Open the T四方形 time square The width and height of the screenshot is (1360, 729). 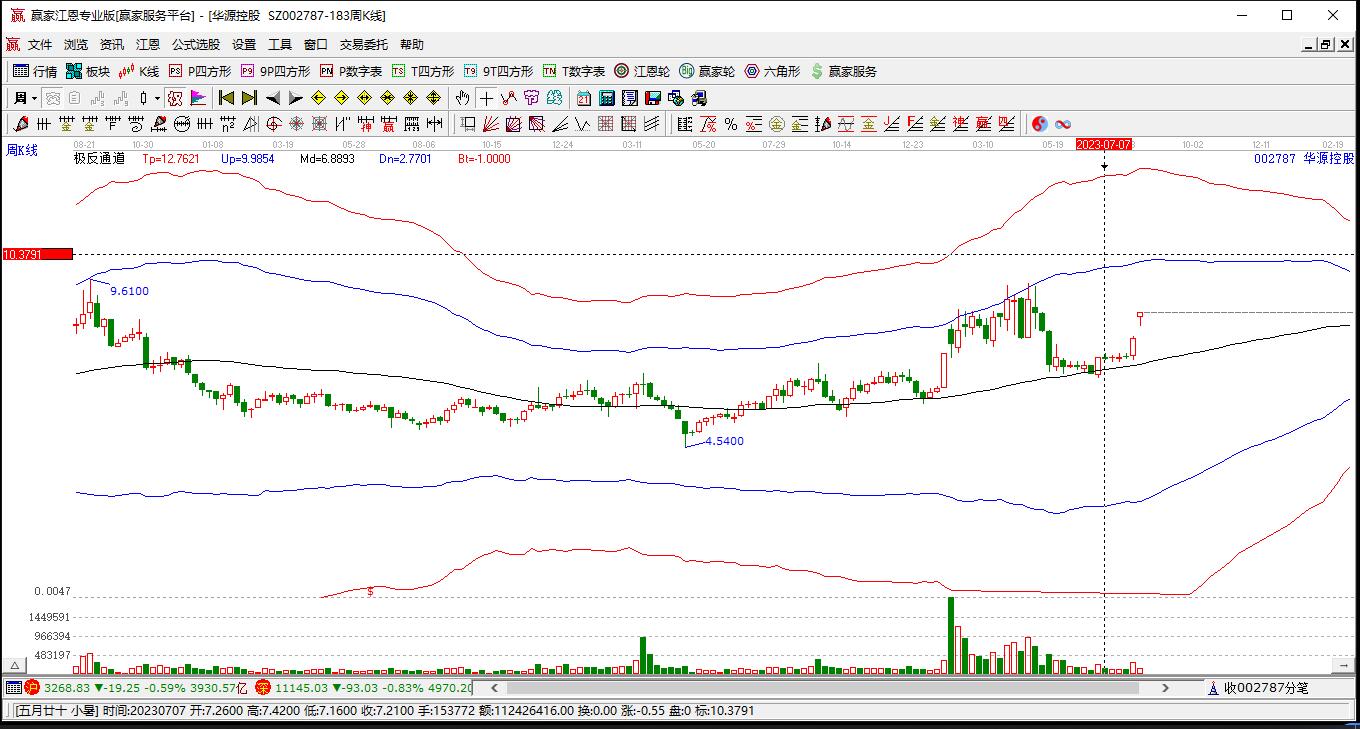423,71
